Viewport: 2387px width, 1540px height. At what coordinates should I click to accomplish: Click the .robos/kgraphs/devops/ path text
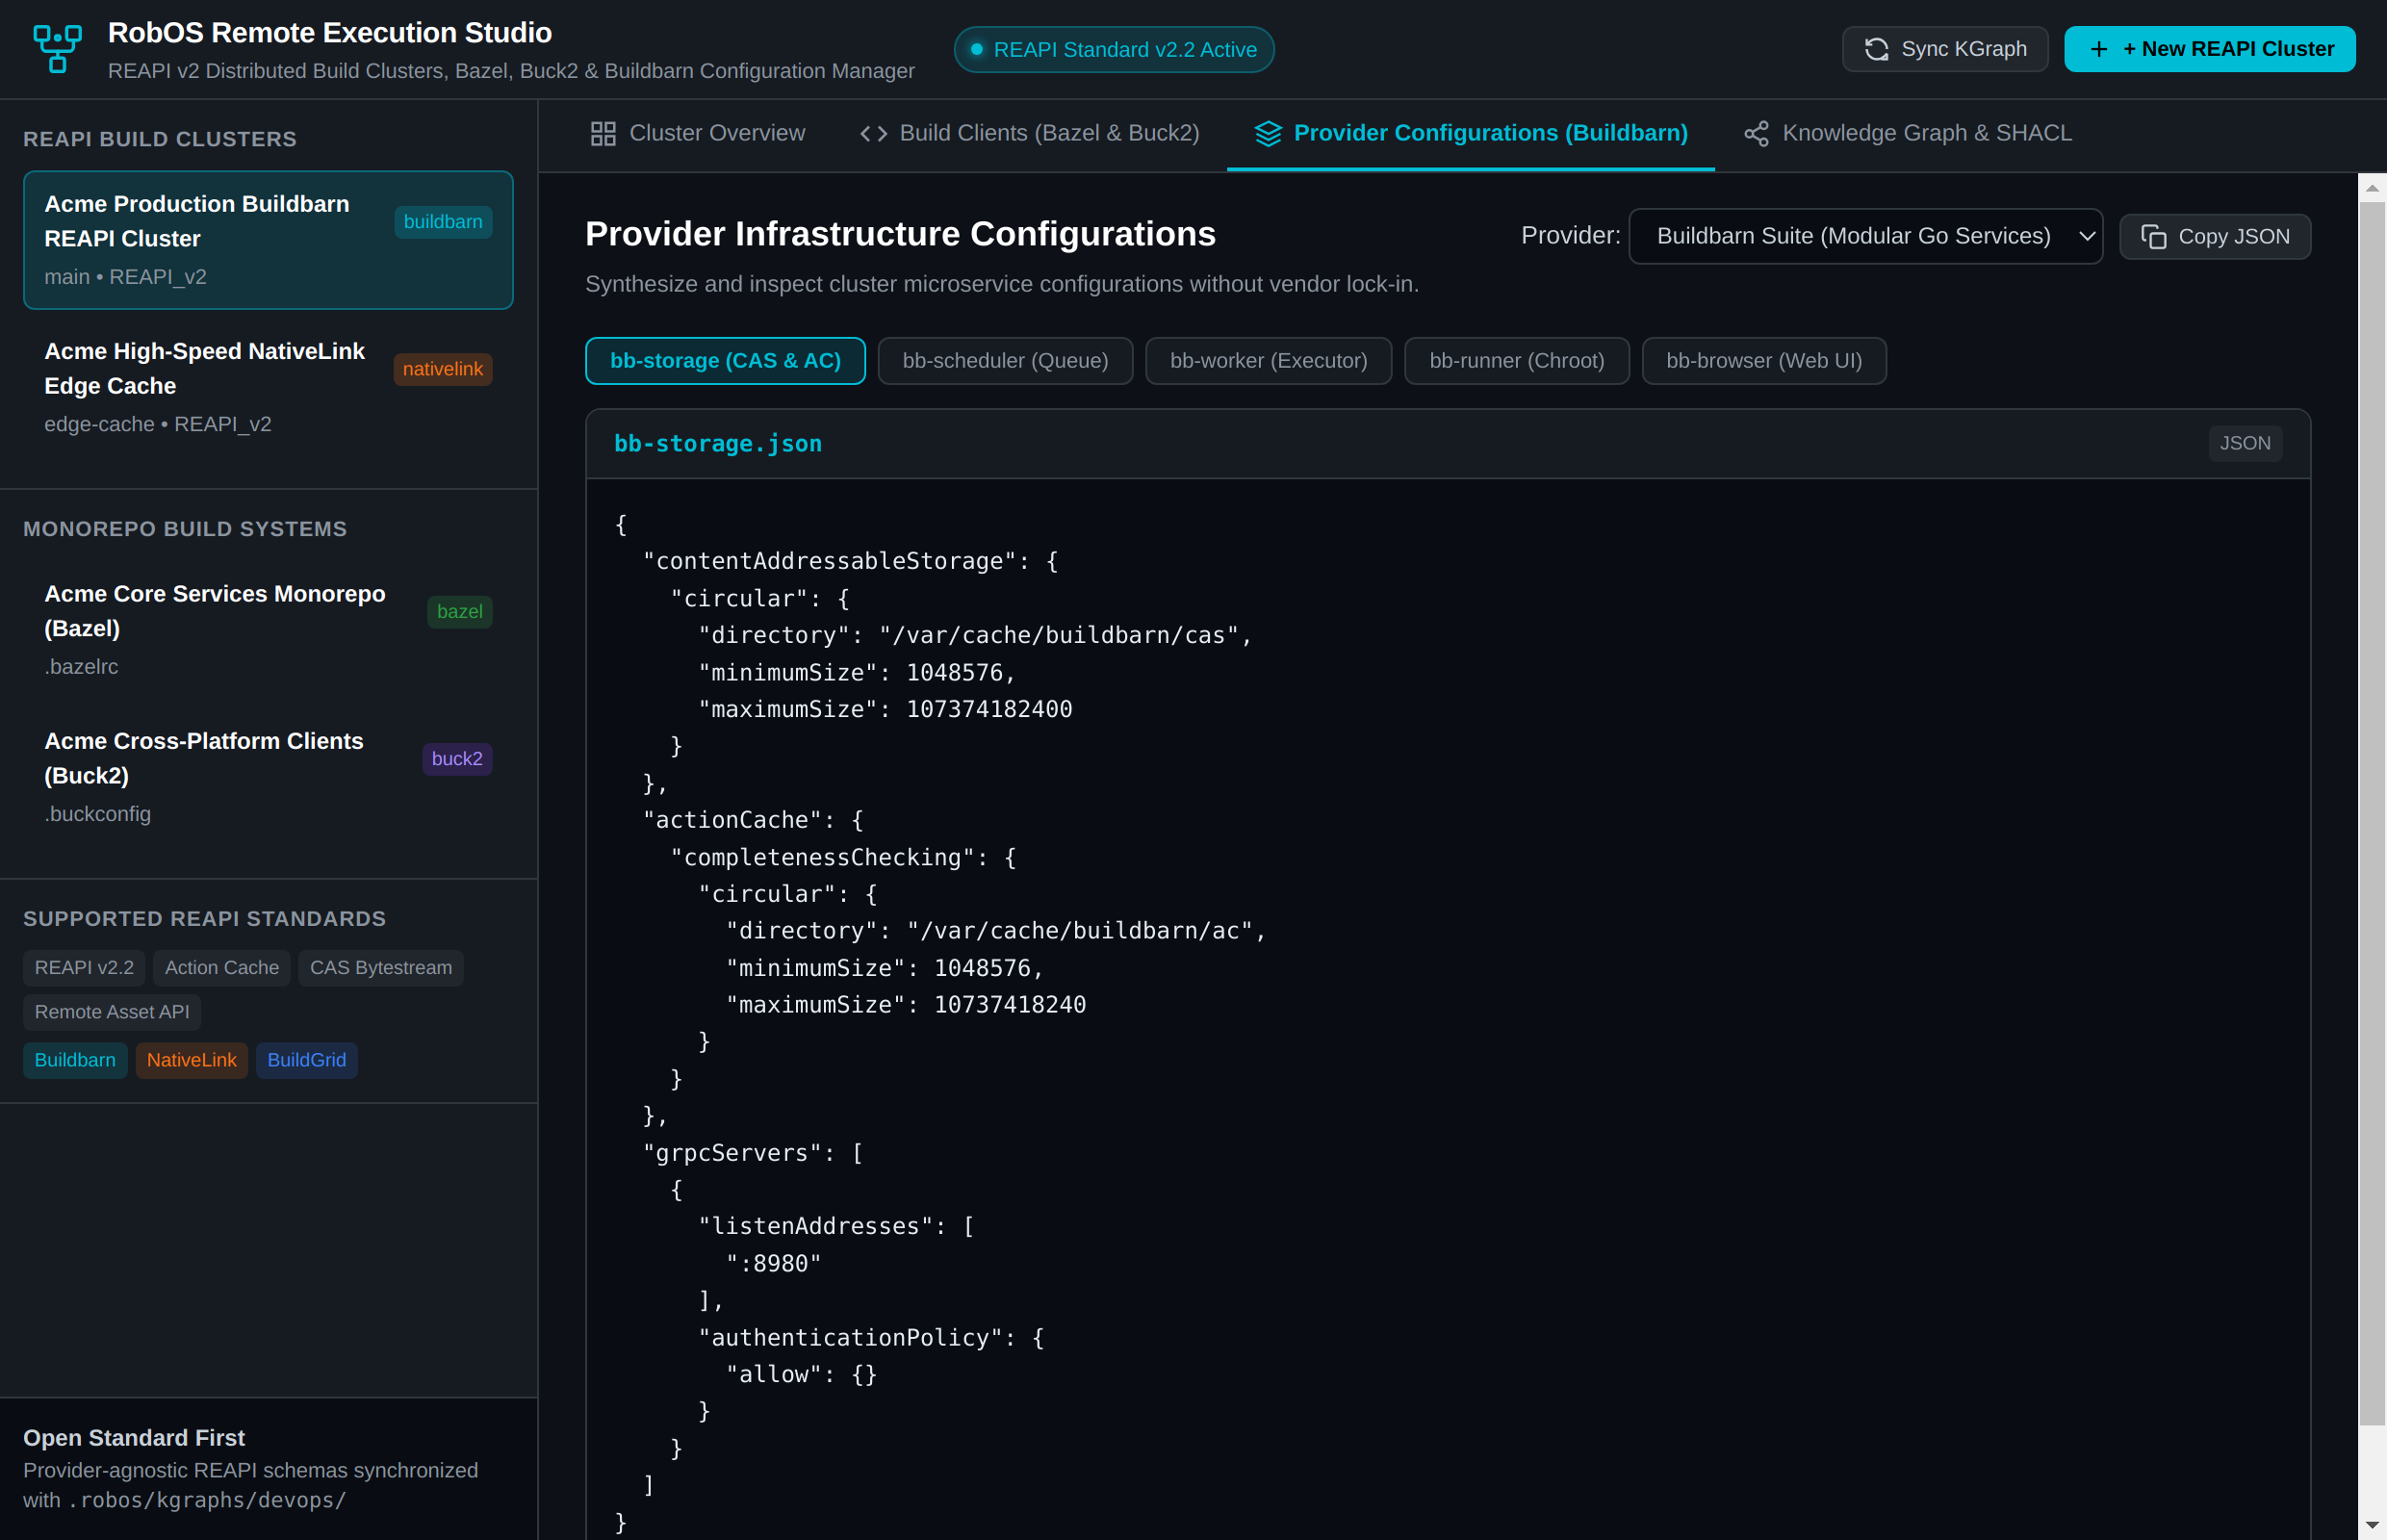(x=206, y=1500)
